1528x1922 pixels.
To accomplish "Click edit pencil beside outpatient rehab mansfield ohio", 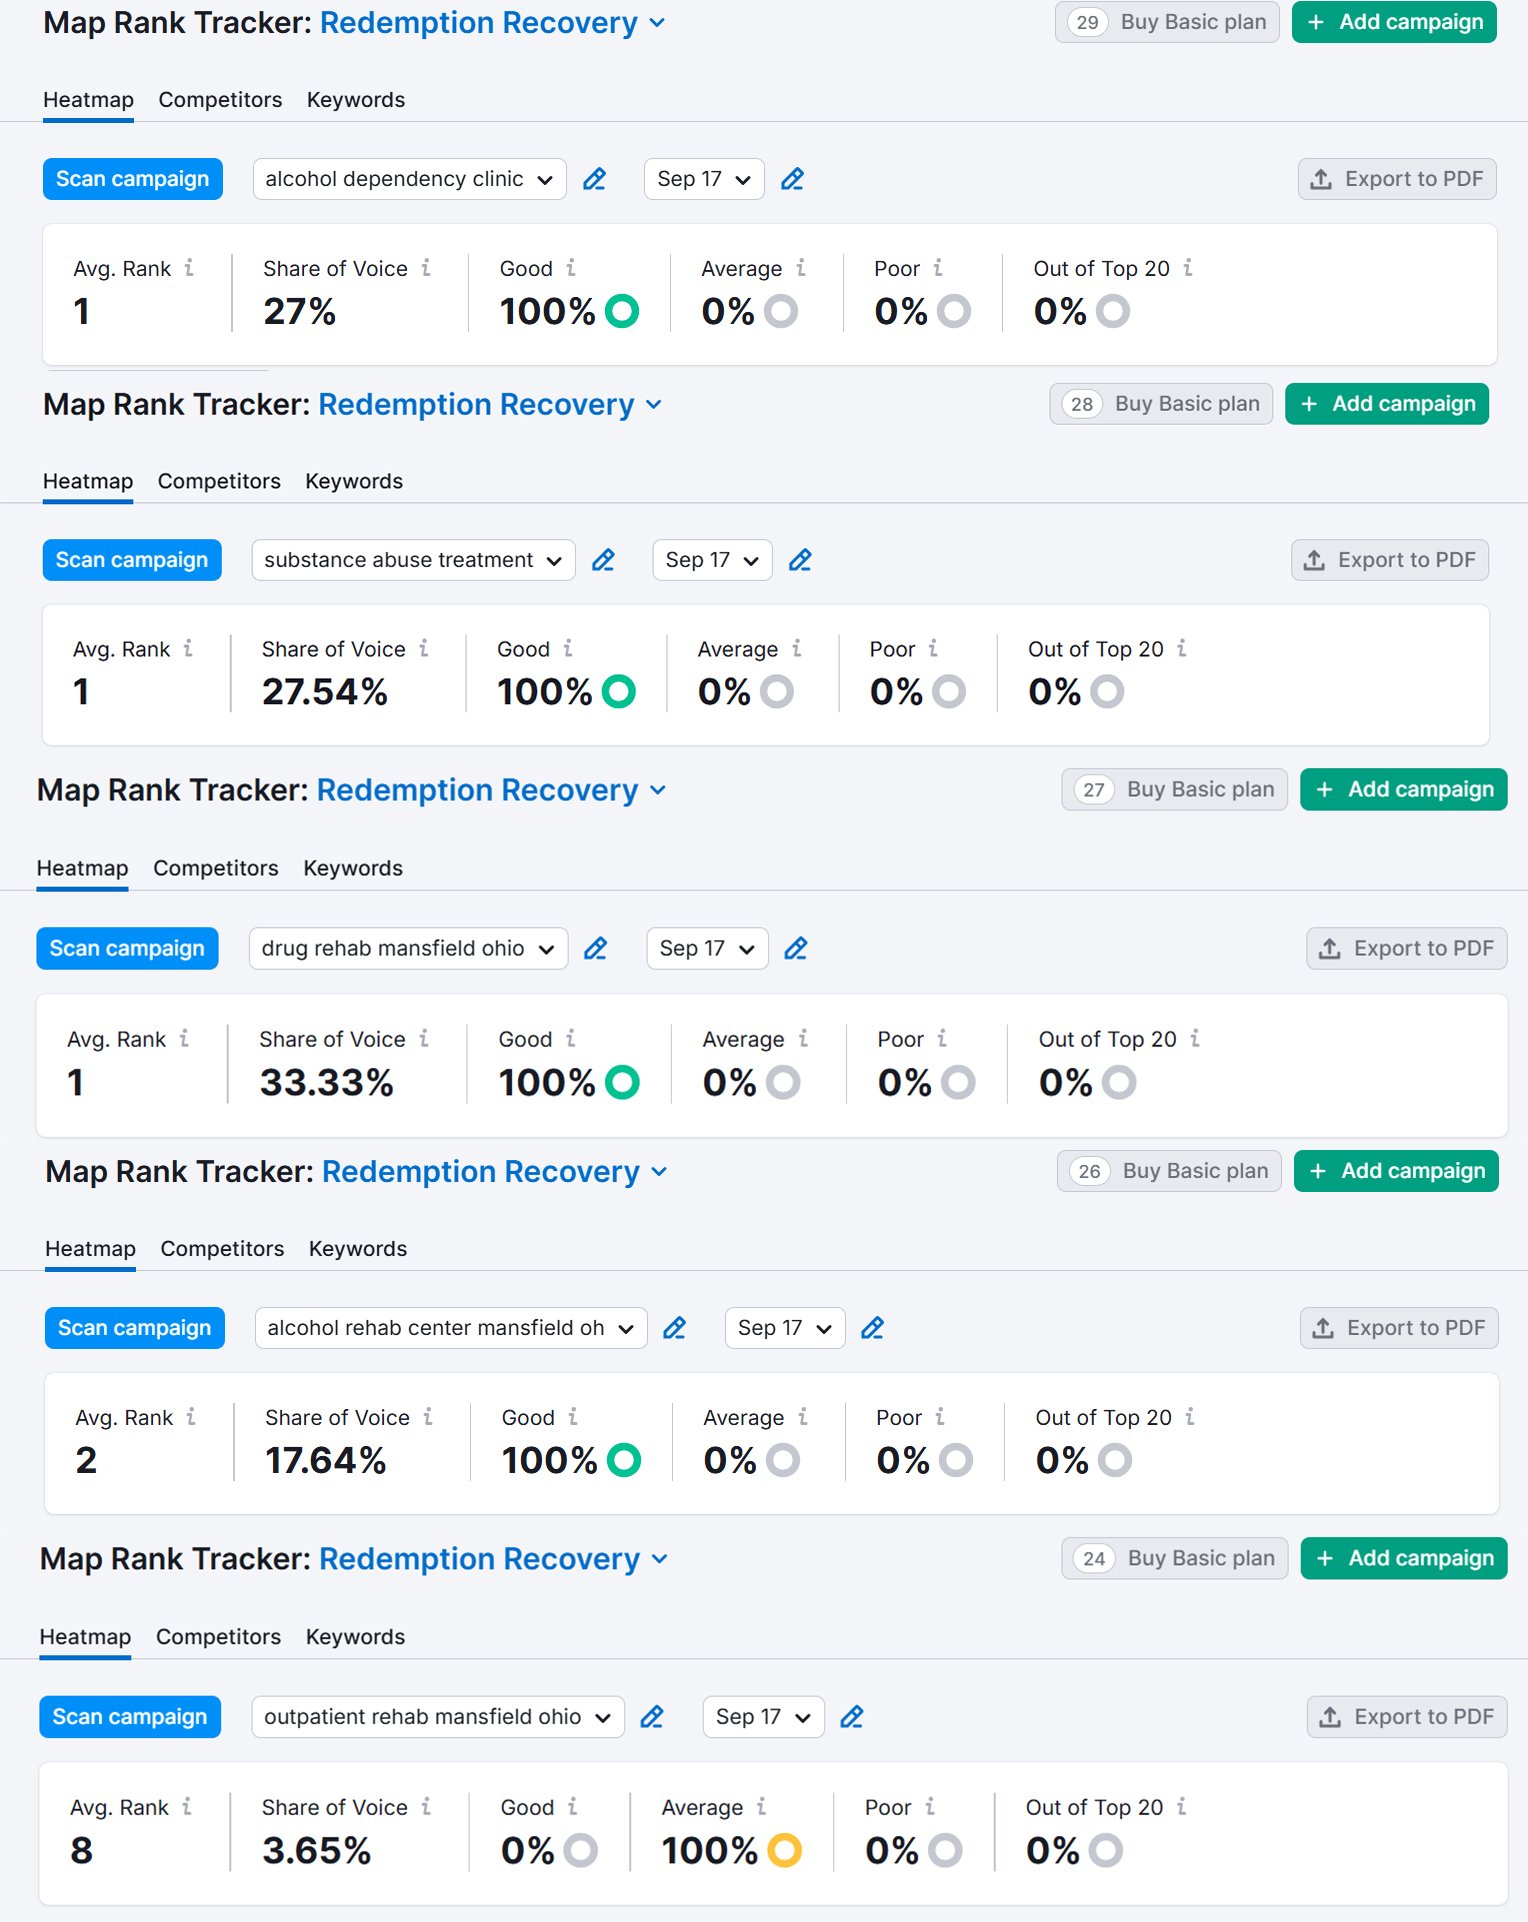I will click(652, 1717).
